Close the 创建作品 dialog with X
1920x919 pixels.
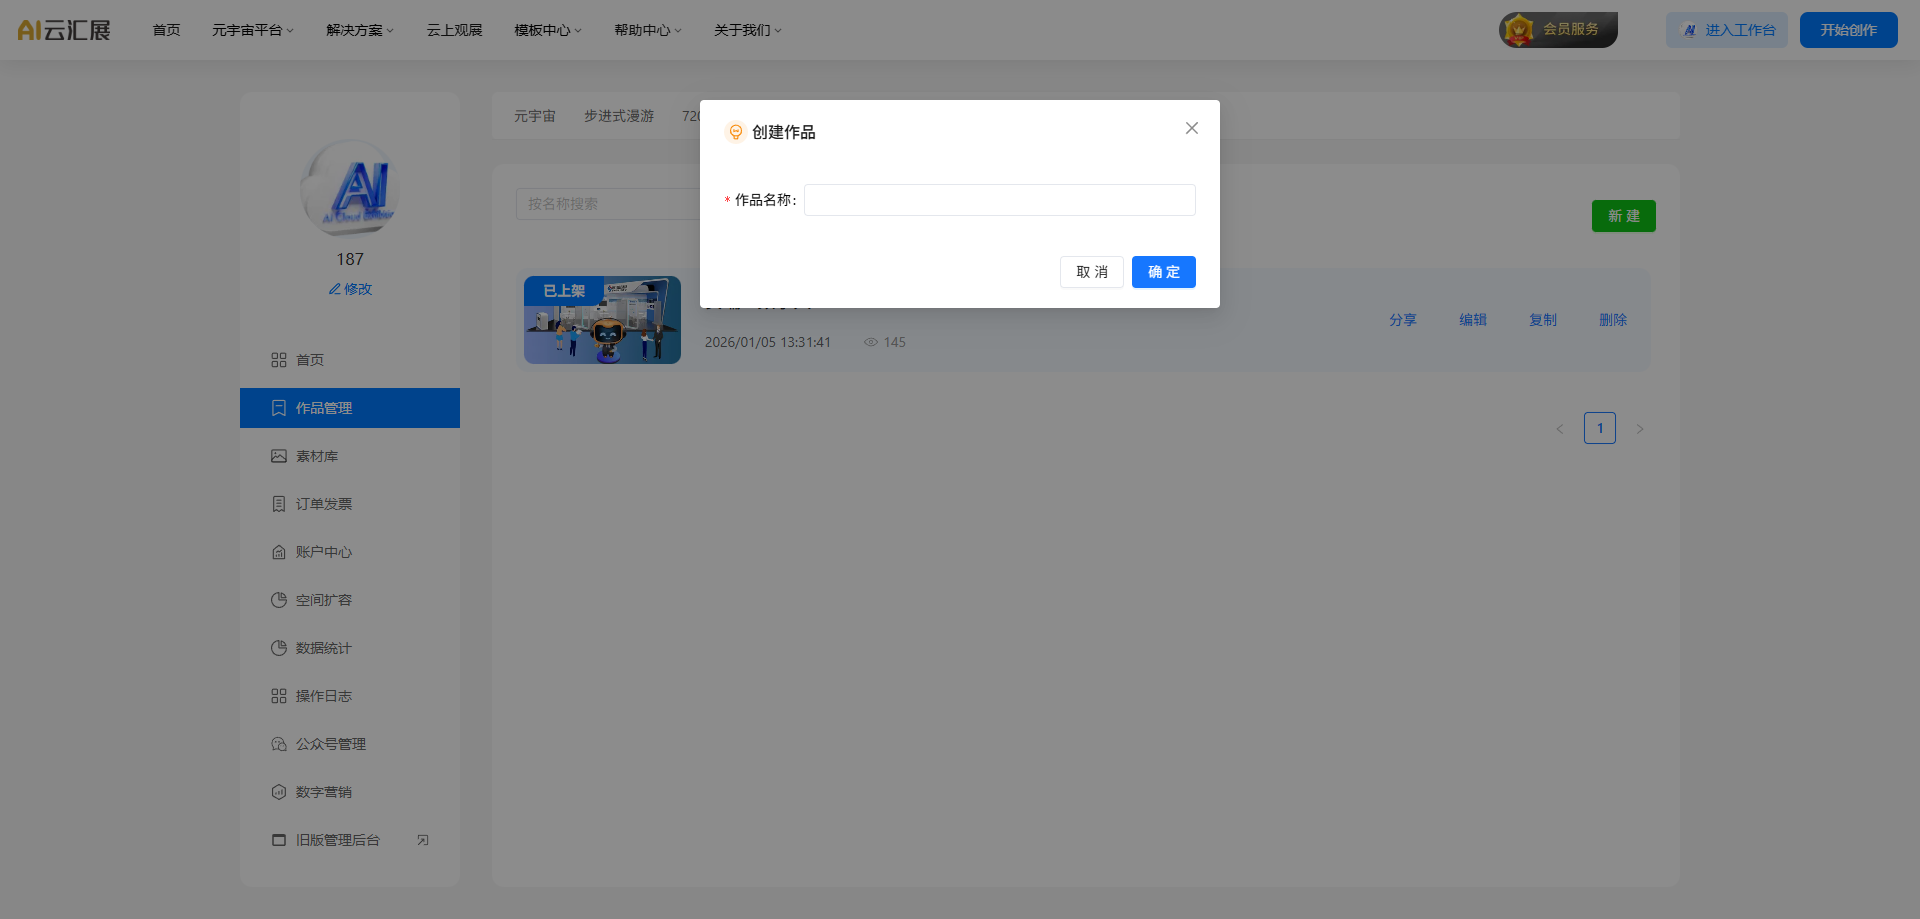click(1191, 128)
